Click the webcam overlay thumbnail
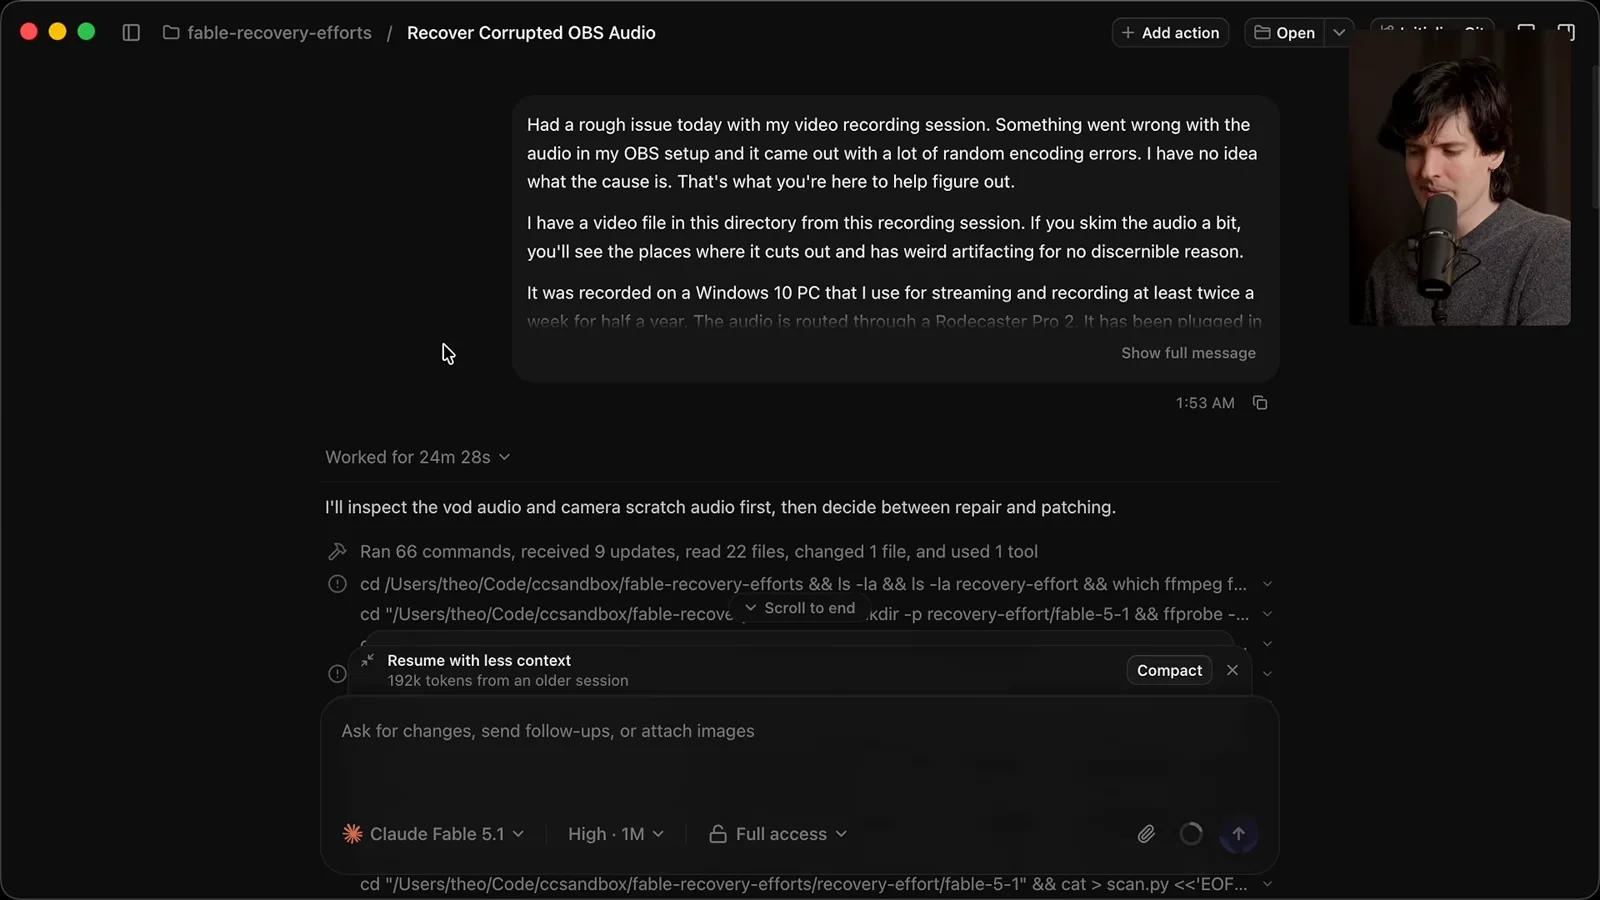1600x900 pixels. pyautogui.click(x=1460, y=178)
